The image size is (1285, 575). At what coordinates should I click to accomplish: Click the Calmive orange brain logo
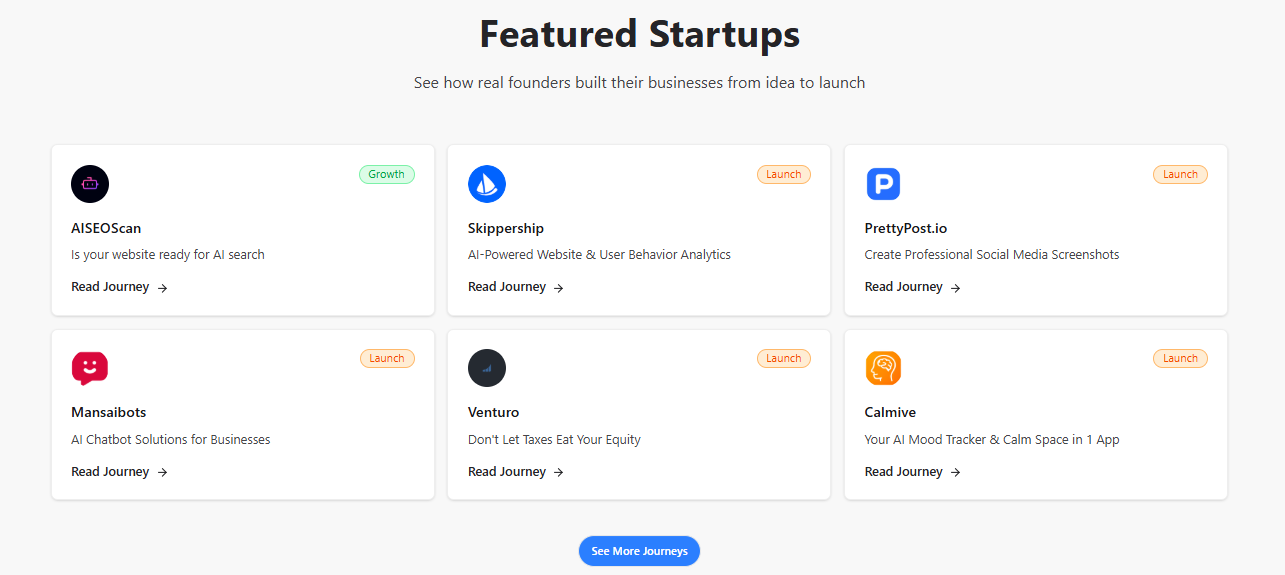tap(883, 368)
